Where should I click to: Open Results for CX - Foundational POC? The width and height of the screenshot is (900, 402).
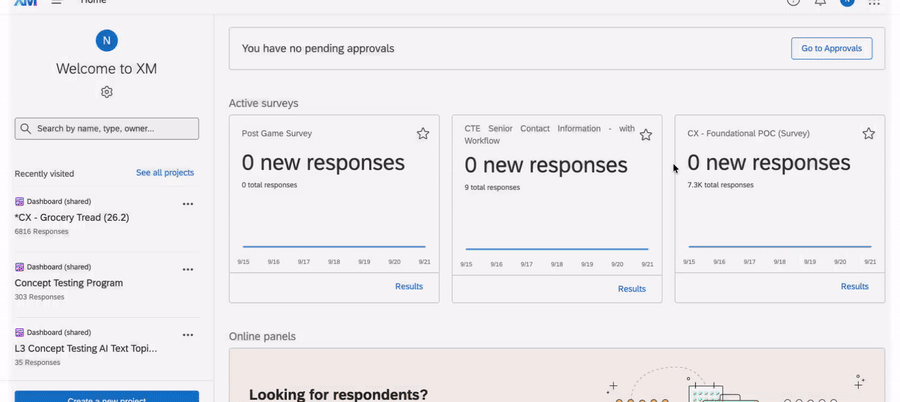(x=855, y=287)
